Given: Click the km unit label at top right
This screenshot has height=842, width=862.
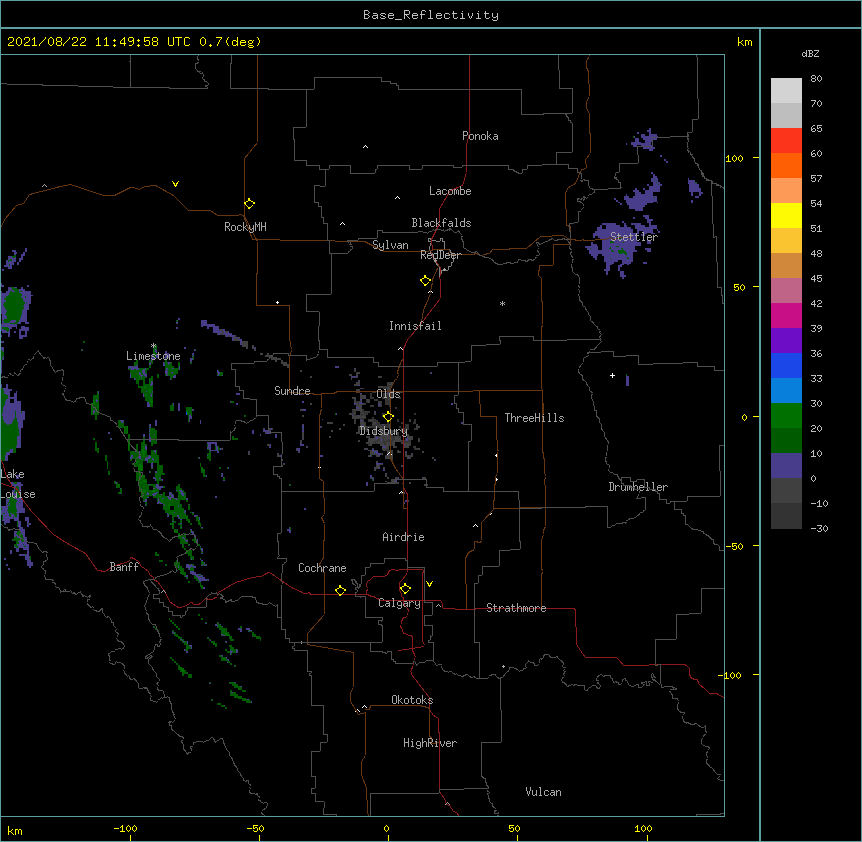Looking at the screenshot, I should [744, 42].
